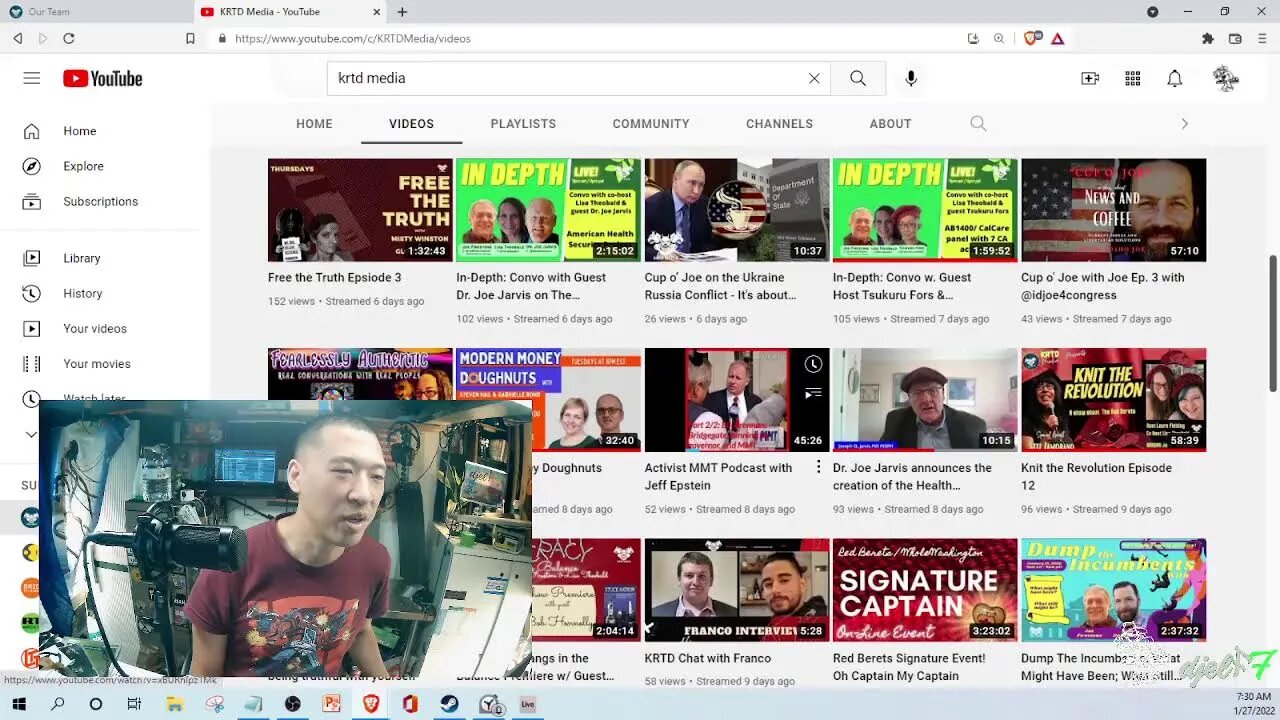Open the ABOUT channel tab
1280x720 pixels.
[890, 124]
